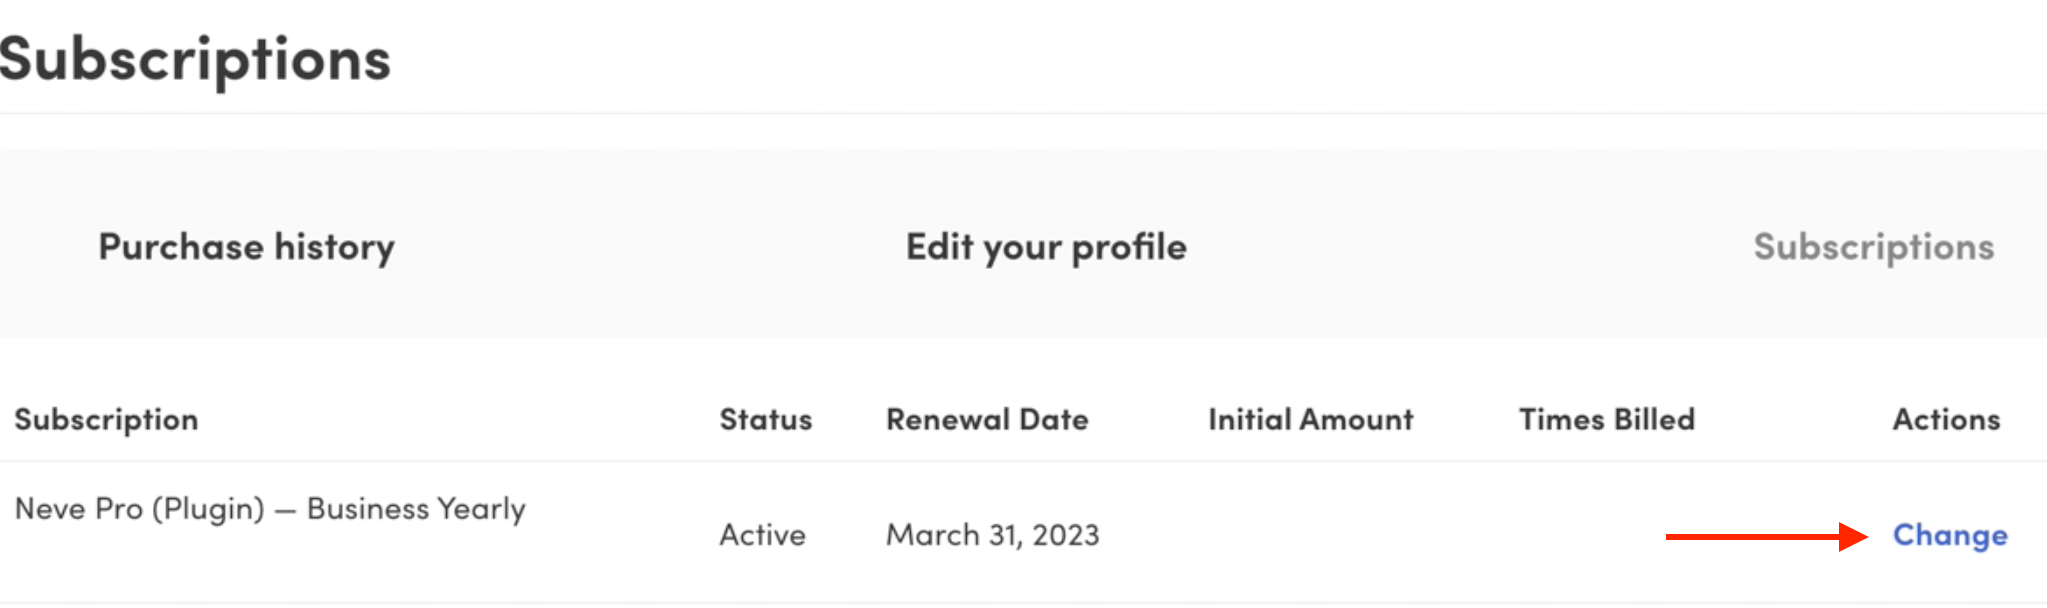2047x608 pixels.
Task: Click the Actions column header
Action: click(x=1945, y=419)
